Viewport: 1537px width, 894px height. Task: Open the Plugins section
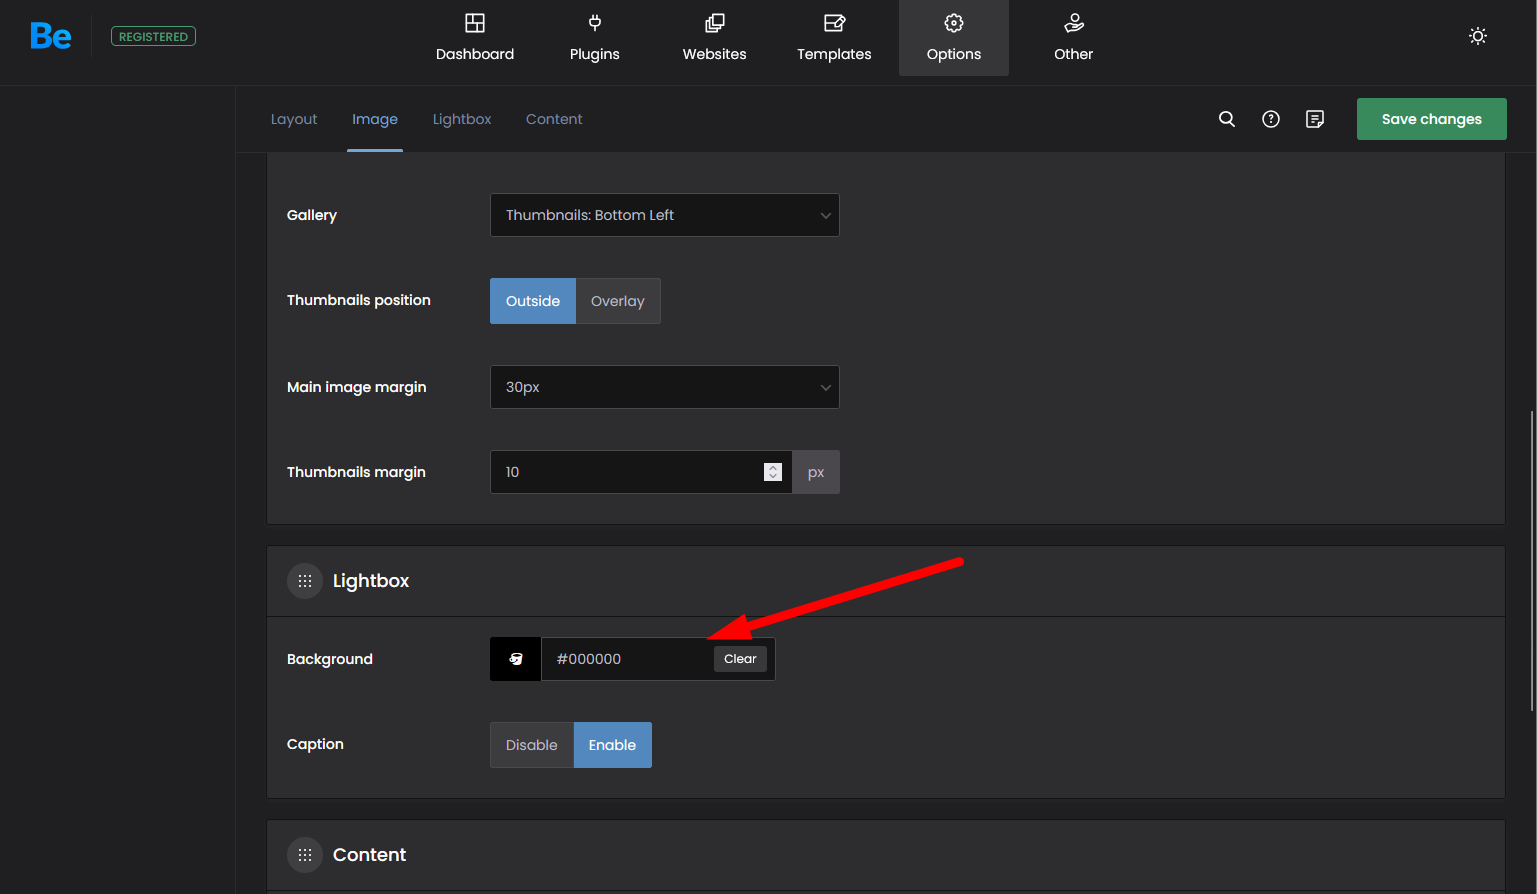[x=594, y=38]
